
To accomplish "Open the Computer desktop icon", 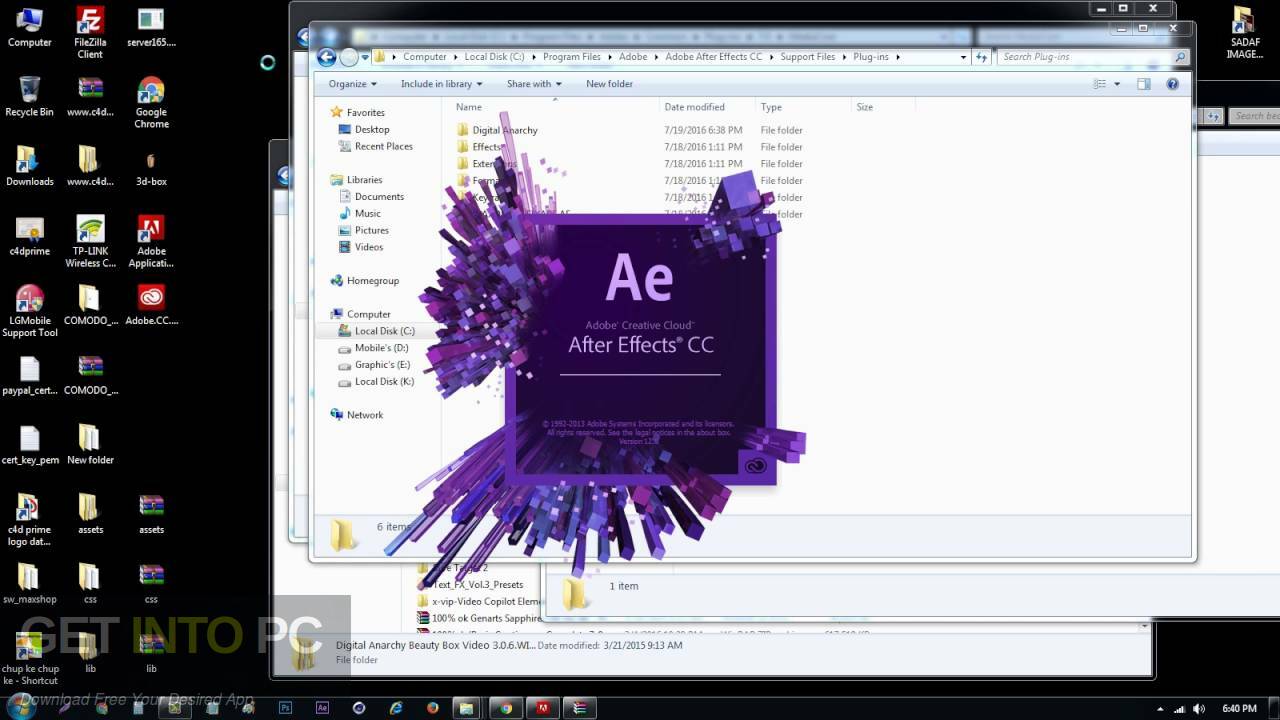I will click(x=30, y=27).
